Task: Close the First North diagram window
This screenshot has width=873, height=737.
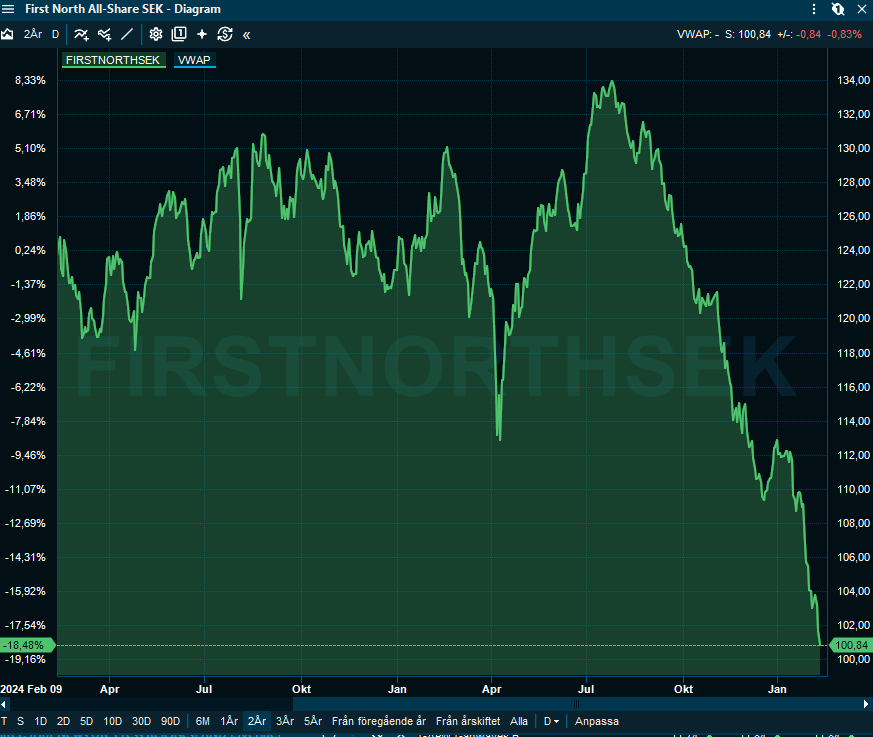Action: tap(861, 9)
